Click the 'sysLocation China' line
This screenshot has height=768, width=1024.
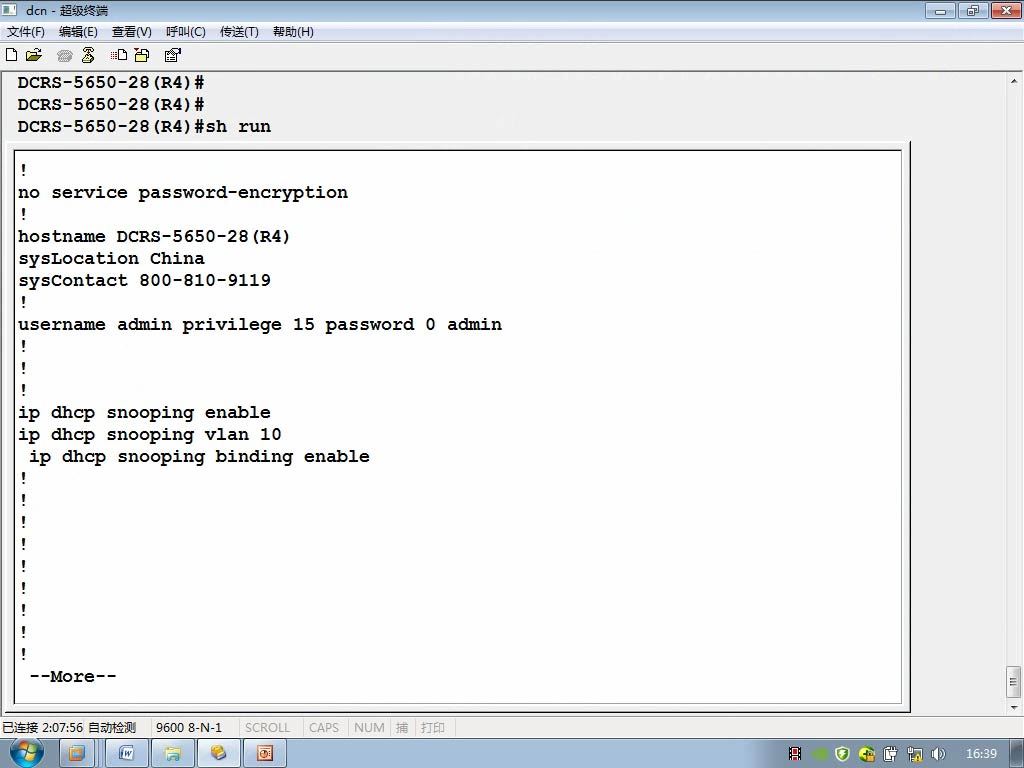click(x=111, y=259)
